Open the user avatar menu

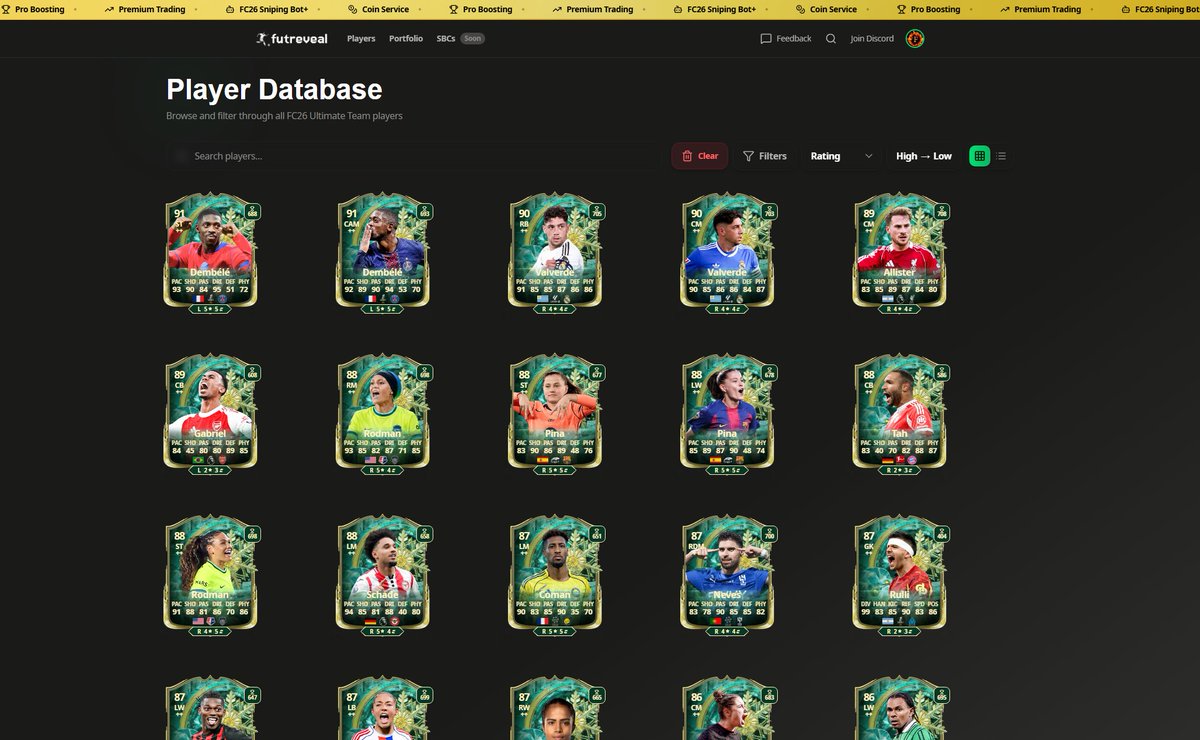[914, 39]
